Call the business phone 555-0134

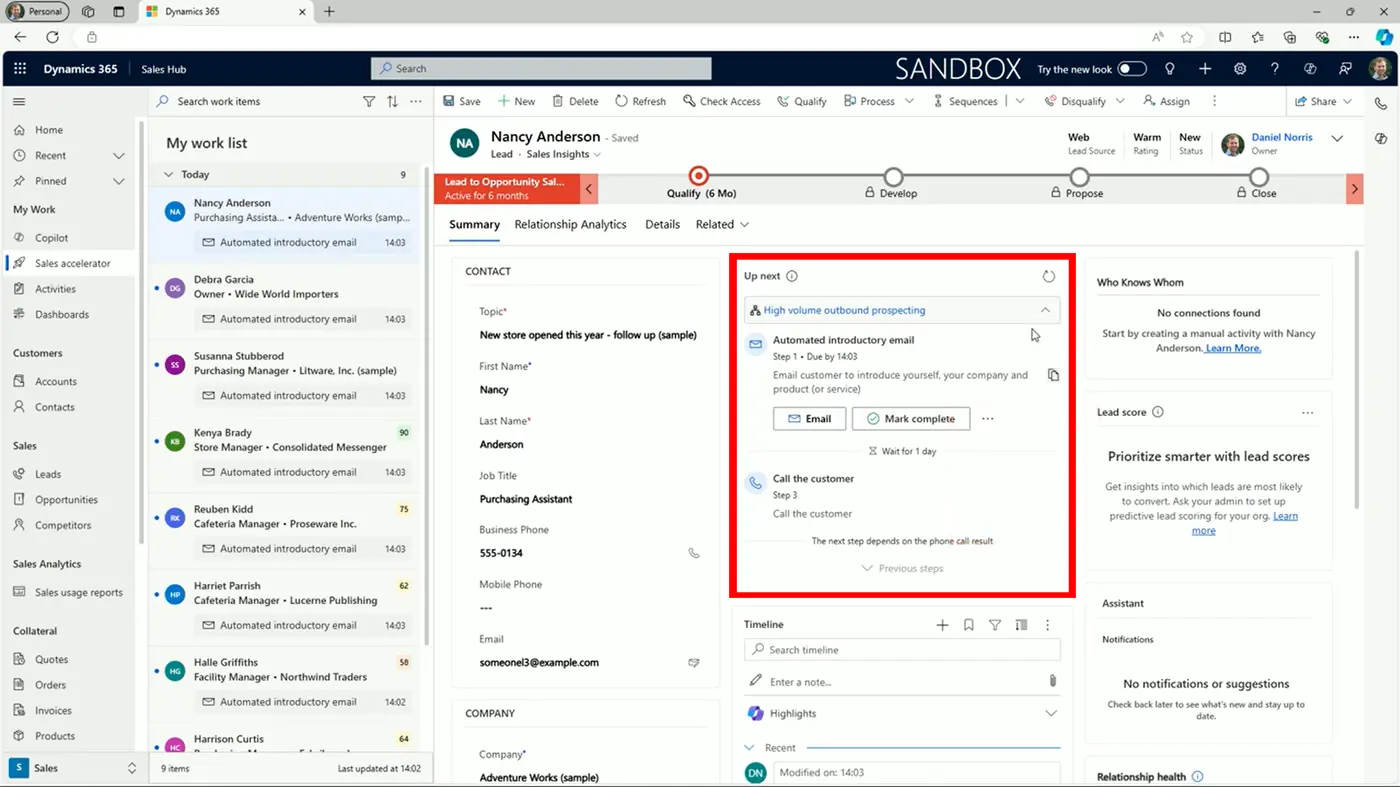click(694, 552)
